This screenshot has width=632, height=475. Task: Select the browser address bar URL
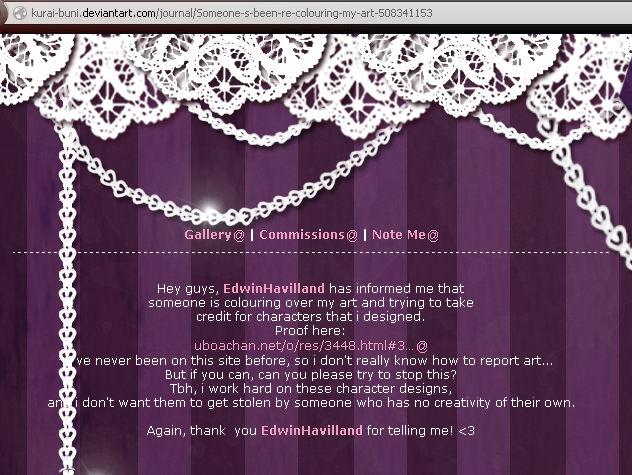(232, 13)
